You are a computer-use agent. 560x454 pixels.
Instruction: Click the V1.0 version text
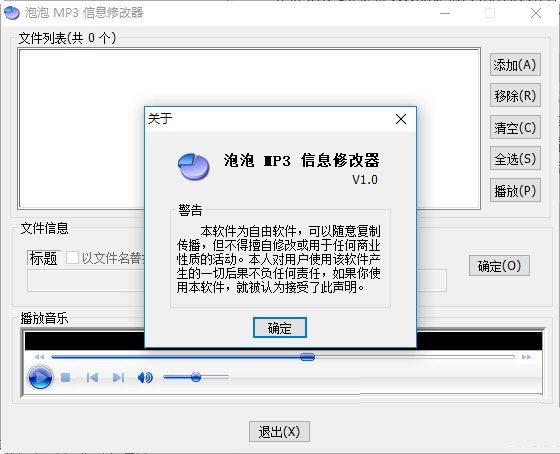pos(365,180)
